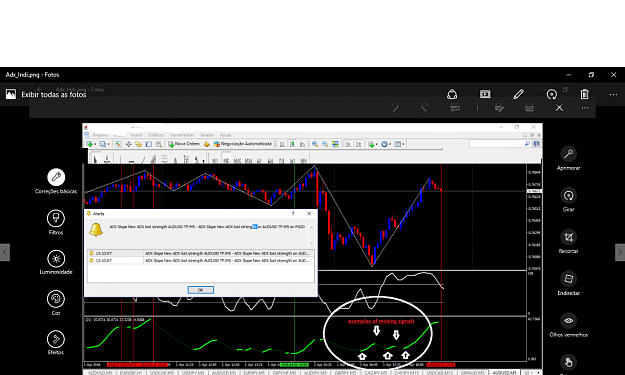Click the compare with original icon
625x375 pixels.
tap(455, 108)
